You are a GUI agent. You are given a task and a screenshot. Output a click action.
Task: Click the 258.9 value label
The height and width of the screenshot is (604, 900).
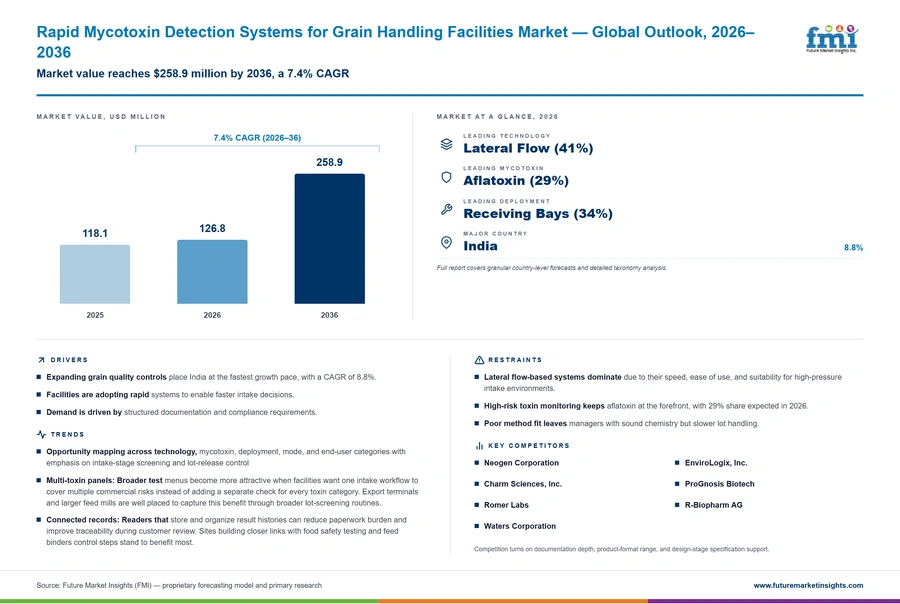point(329,162)
